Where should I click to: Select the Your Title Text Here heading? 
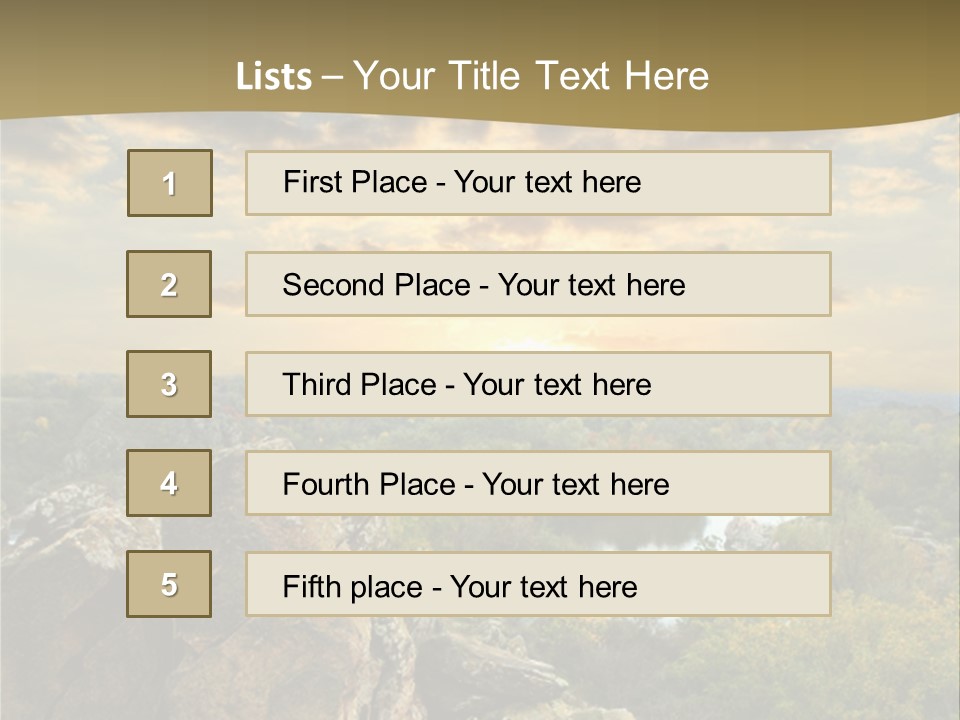[531, 76]
